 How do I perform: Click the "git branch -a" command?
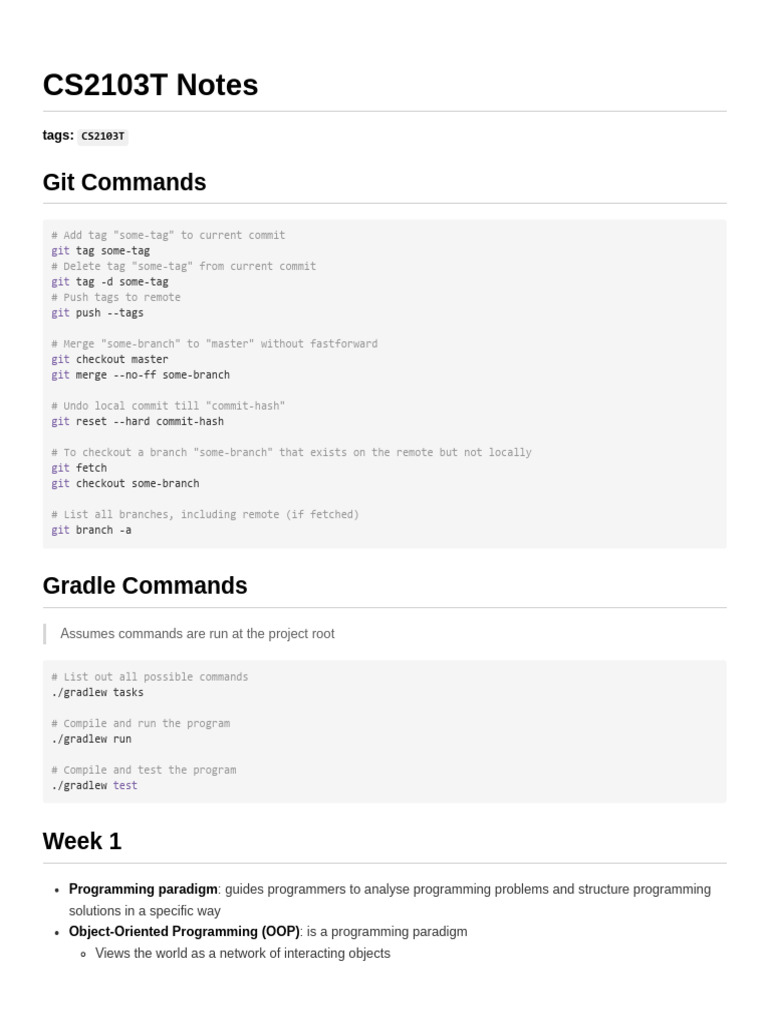(x=91, y=530)
